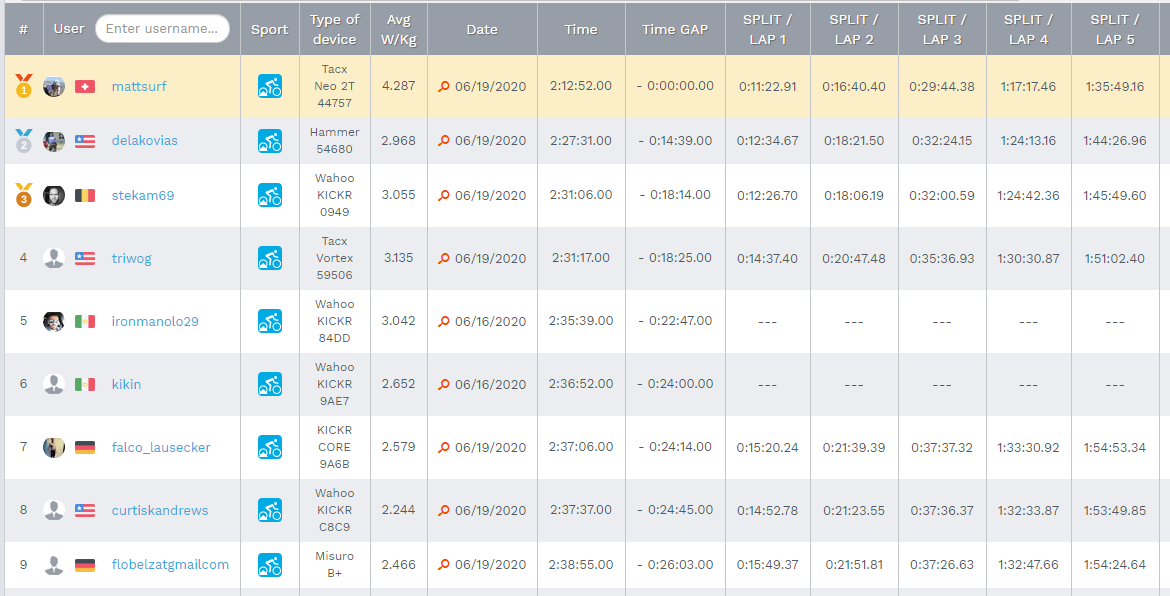The image size is (1170, 596).
Task: Click the magnifier icon beside triwog's date
Action: tap(444, 258)
